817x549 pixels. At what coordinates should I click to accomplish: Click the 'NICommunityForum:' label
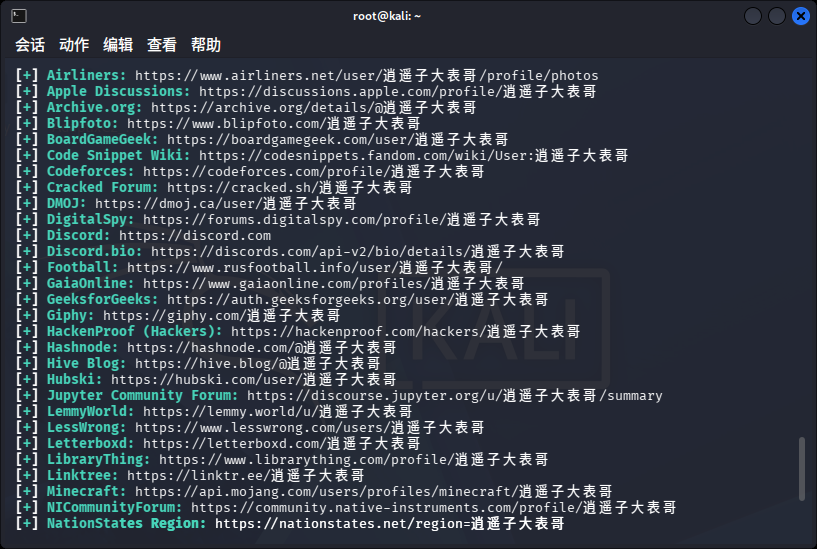115,507
